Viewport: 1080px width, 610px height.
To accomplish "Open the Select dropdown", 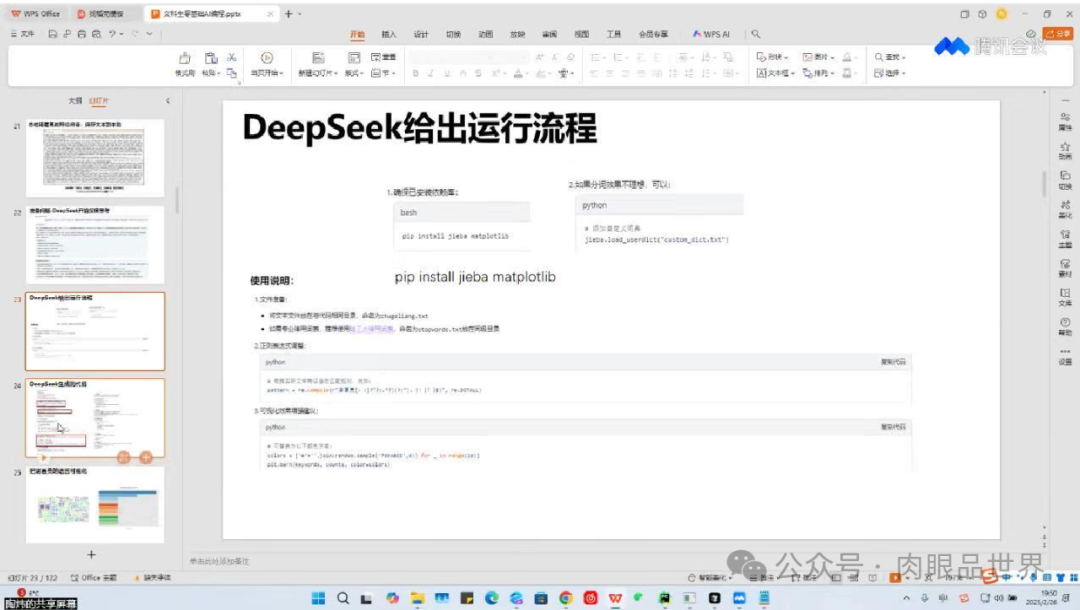I will click(890, 73).
